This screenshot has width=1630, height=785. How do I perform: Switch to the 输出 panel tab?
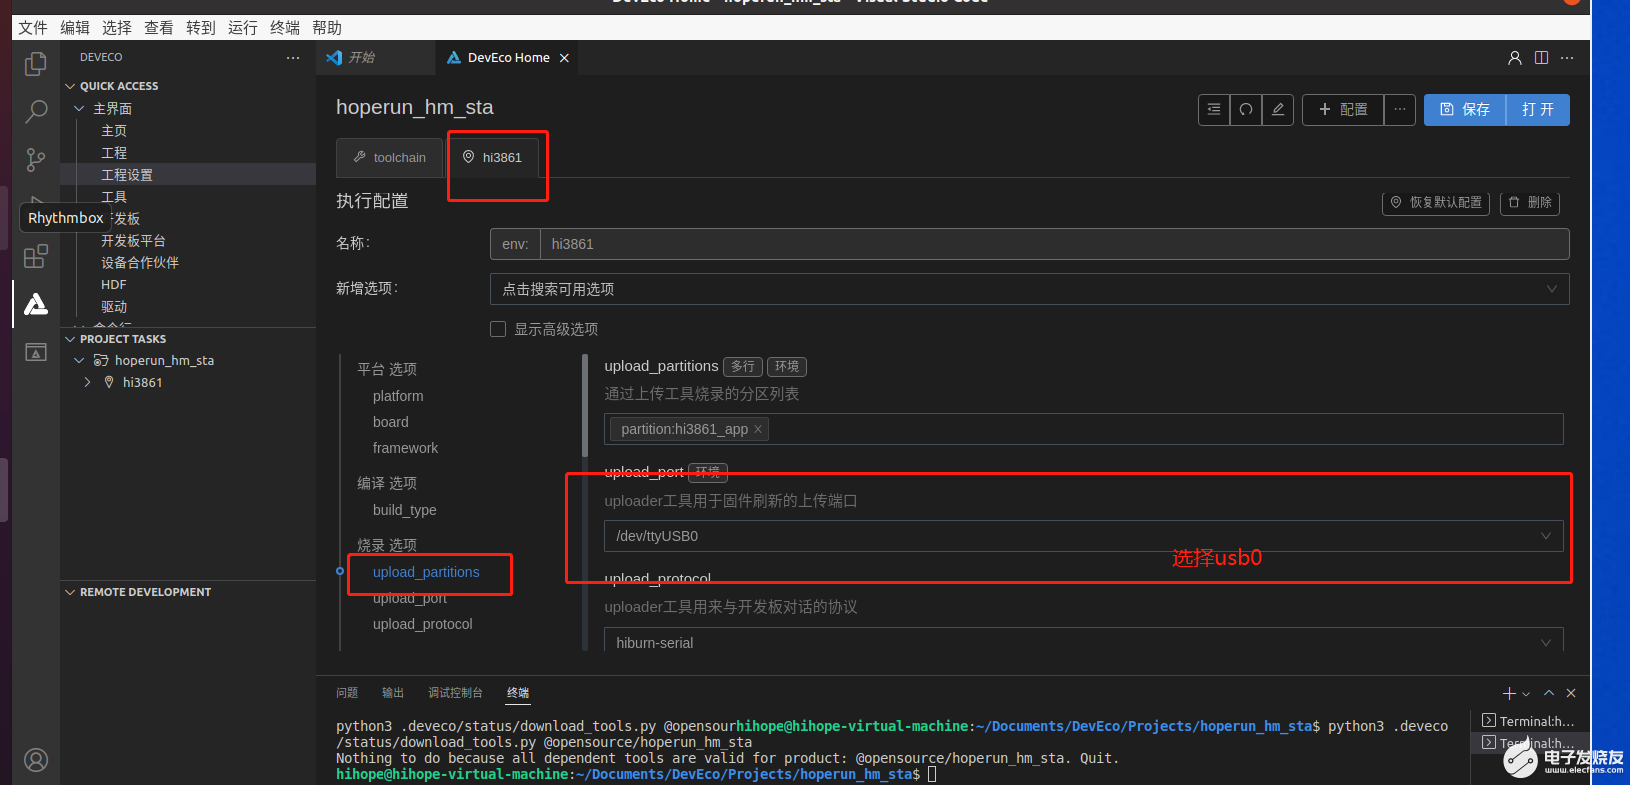click(393, 693)
